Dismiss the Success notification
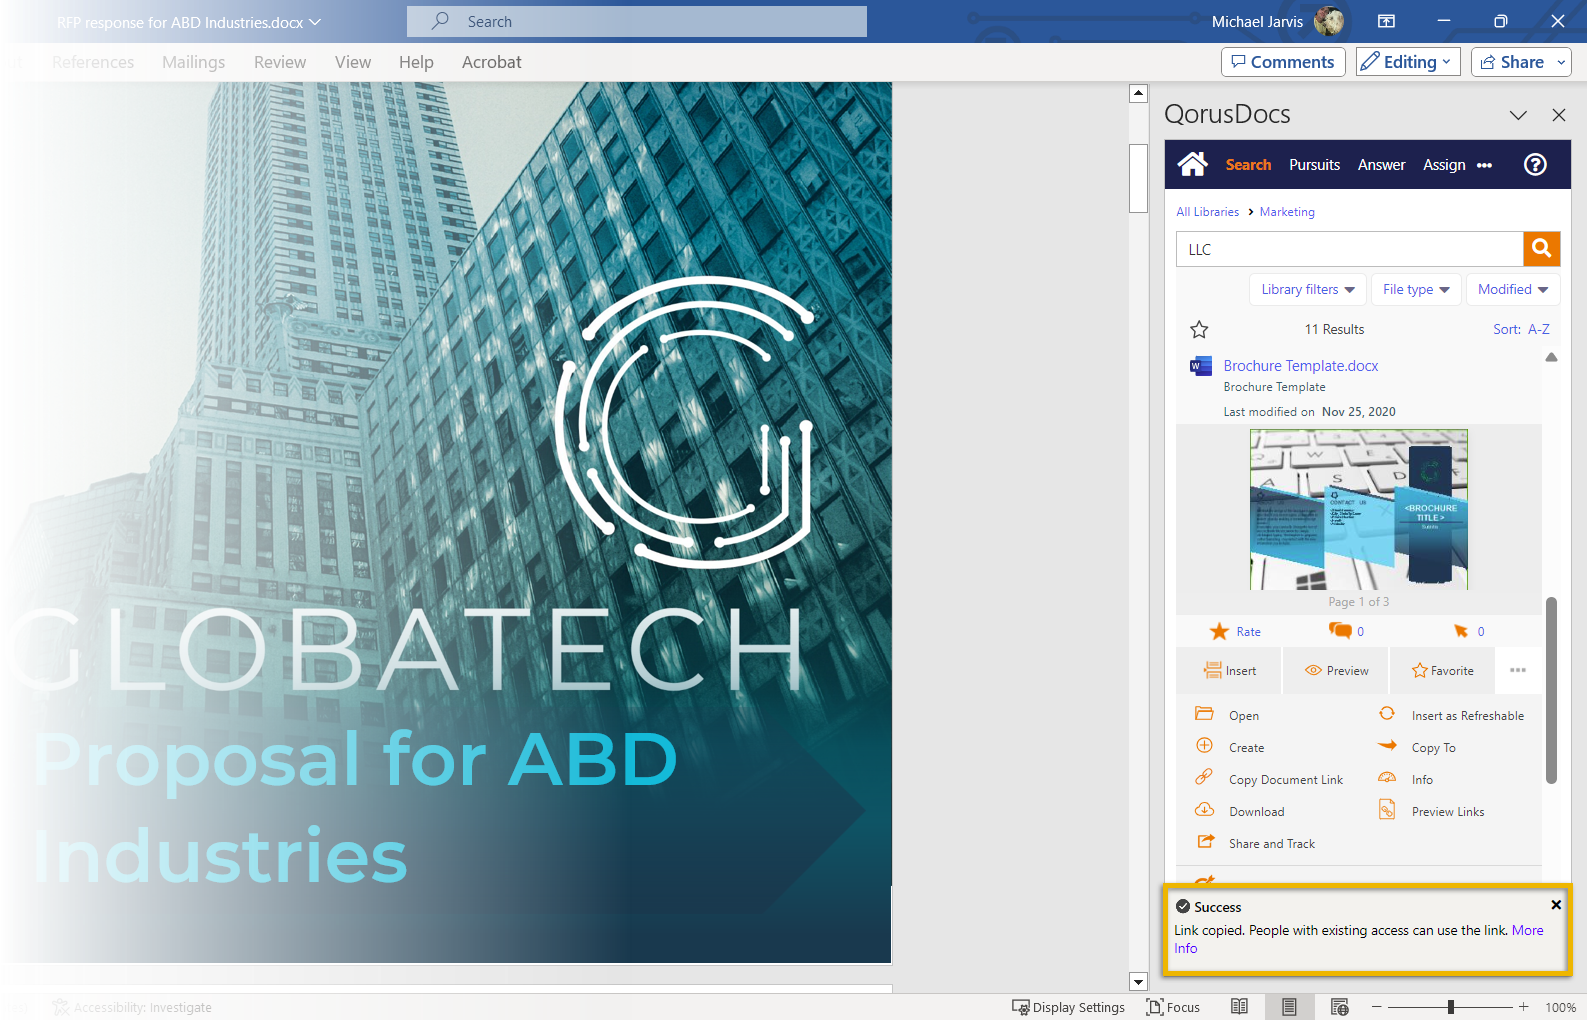 [x=1556, y=905]
